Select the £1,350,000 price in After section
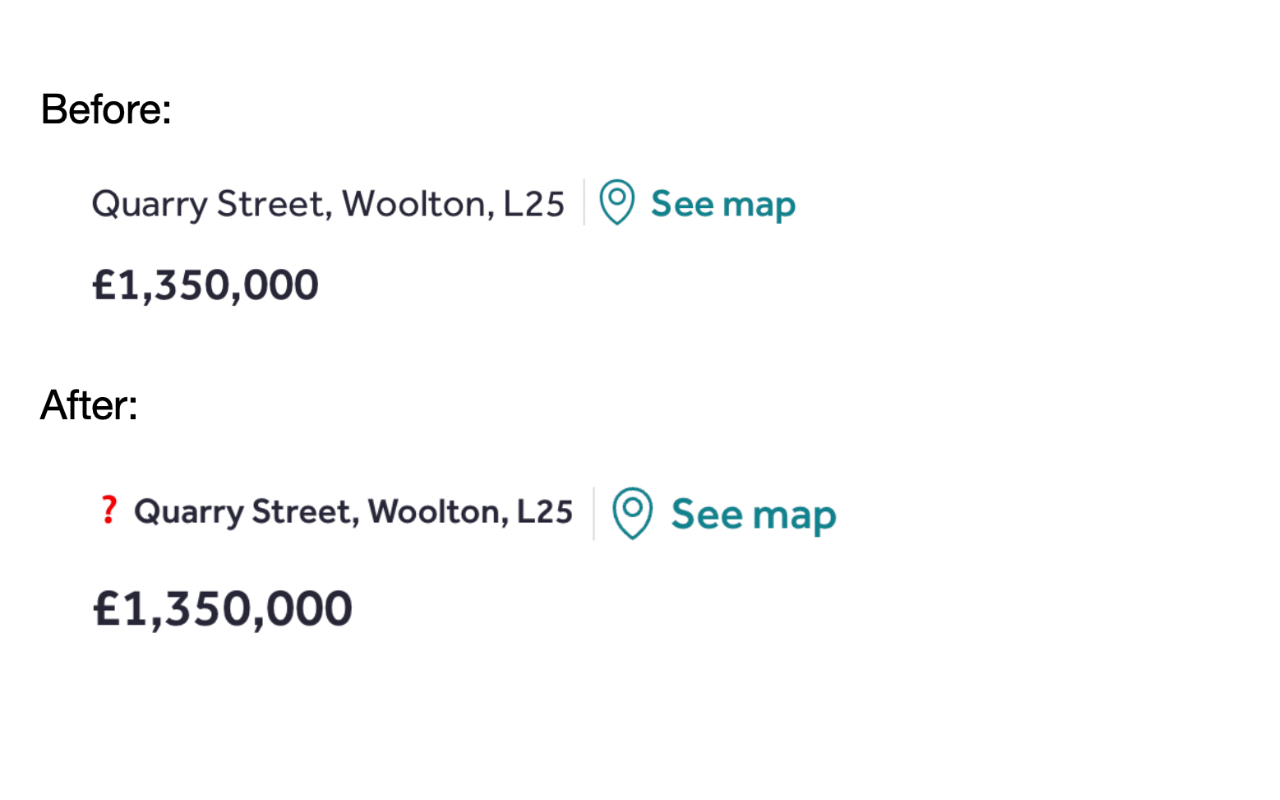 click(x=221, y=607)
